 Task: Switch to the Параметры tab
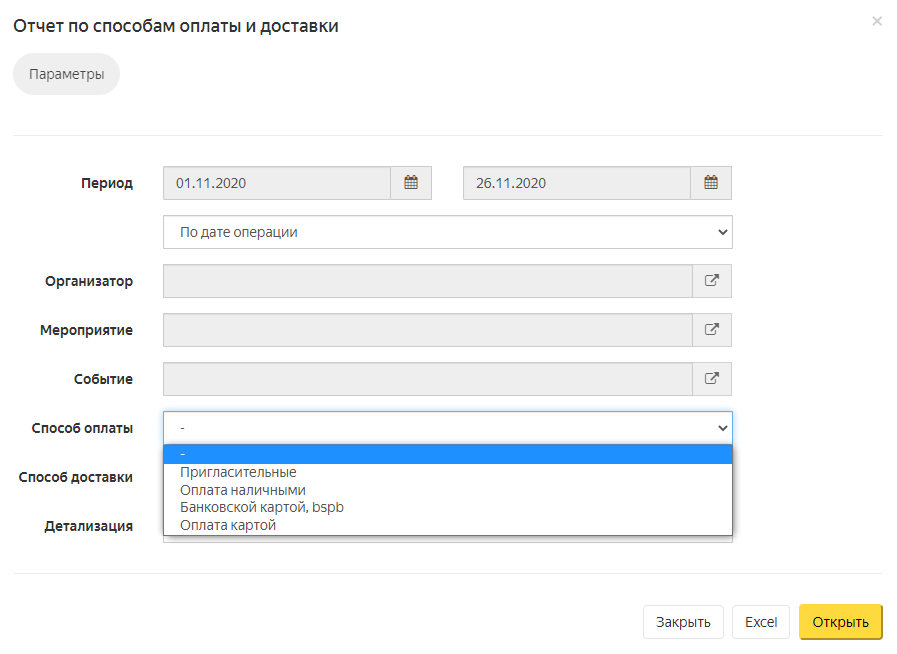tap(66, 74)
